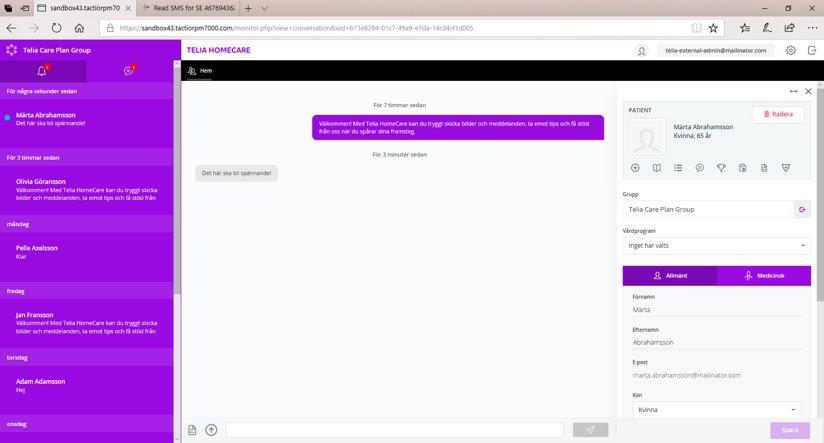Click the telia-external-admin email account button
Image resolution: width=824 pixels, height=443 pixels.
(716, 50)
